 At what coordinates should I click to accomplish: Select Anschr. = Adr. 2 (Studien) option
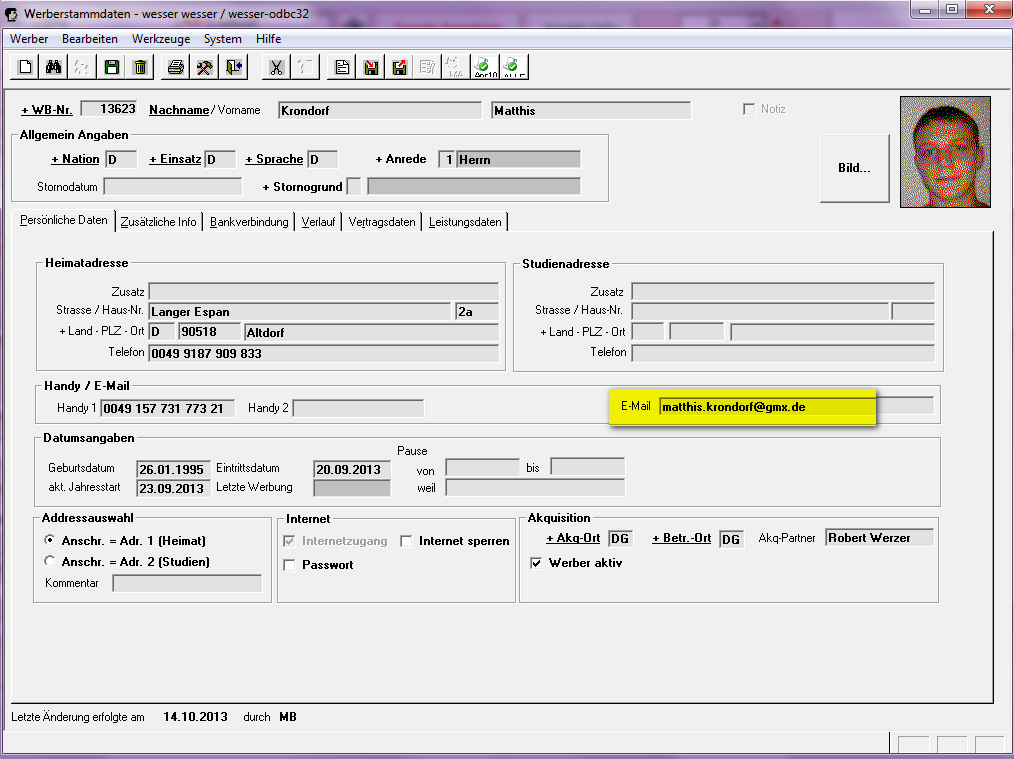51,562
